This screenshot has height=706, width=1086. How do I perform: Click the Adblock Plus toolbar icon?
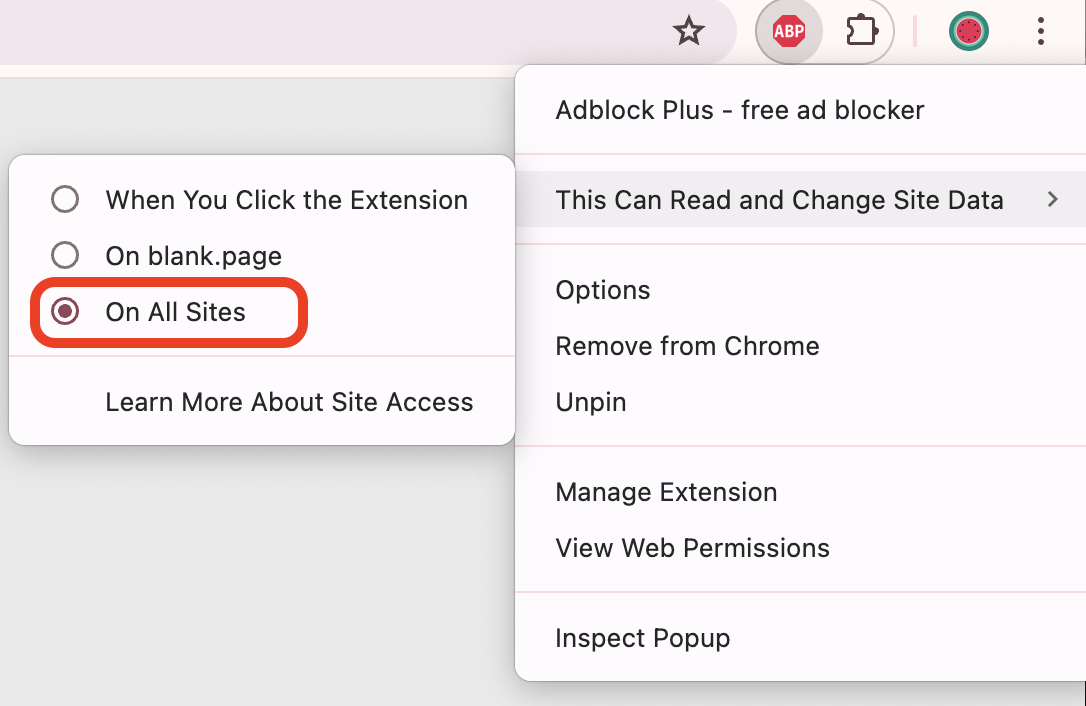pyautogui.click(x=789, y=31)
